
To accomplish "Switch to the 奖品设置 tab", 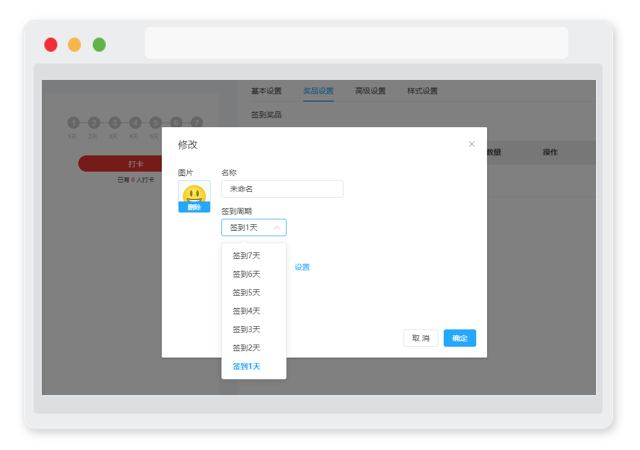I will pos(318,91).
